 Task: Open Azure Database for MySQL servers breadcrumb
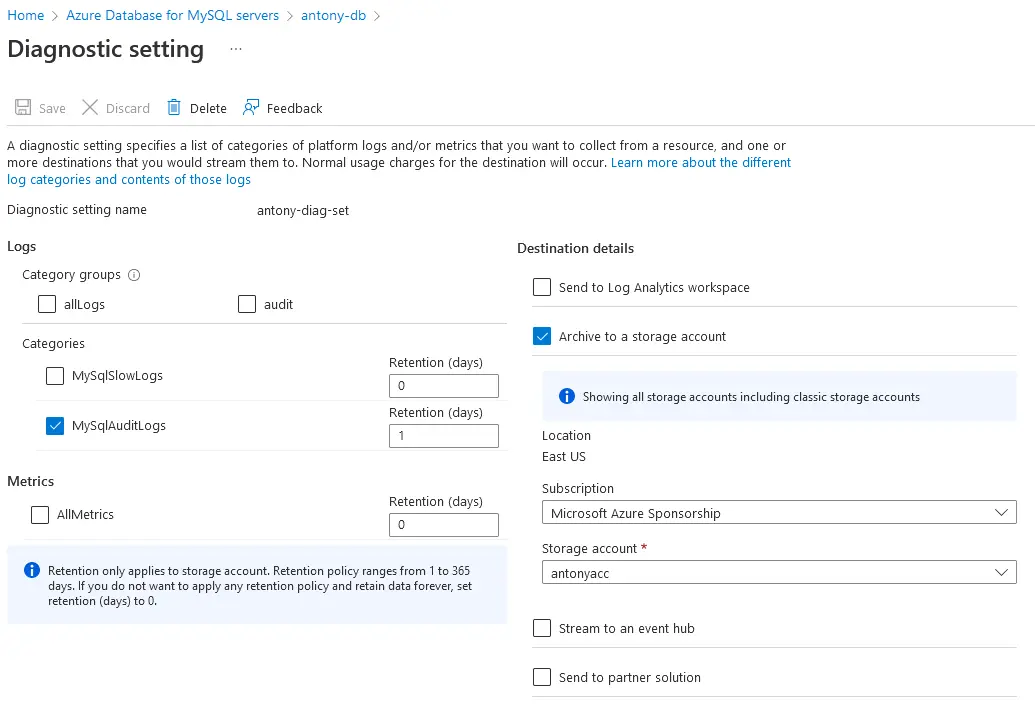[x=172, y=16]
